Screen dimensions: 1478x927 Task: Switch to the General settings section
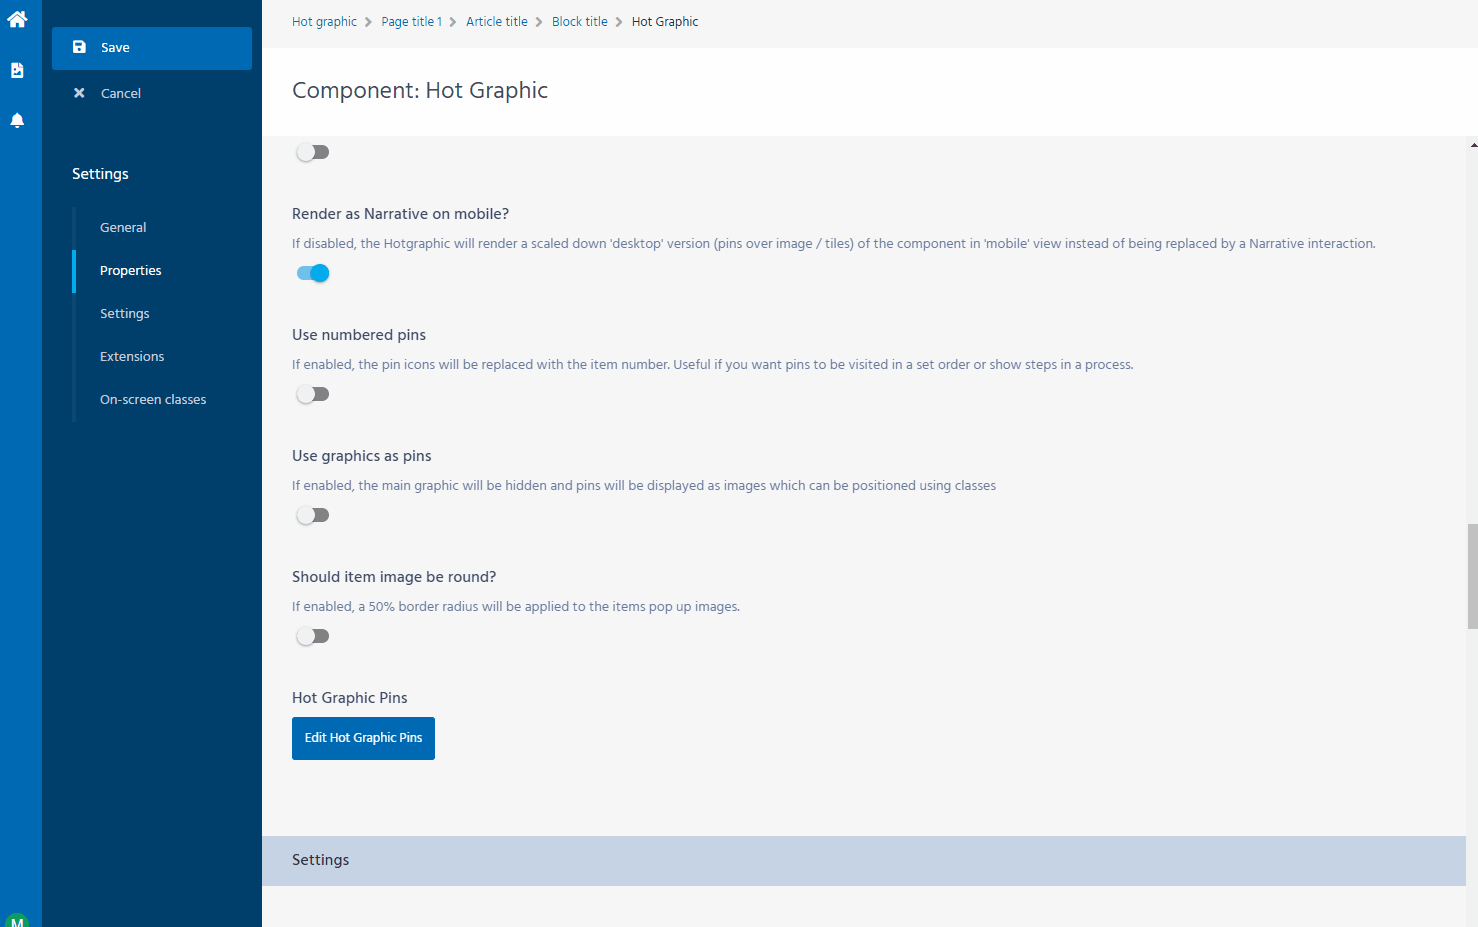pyautogui.click(x=123, y=227)
